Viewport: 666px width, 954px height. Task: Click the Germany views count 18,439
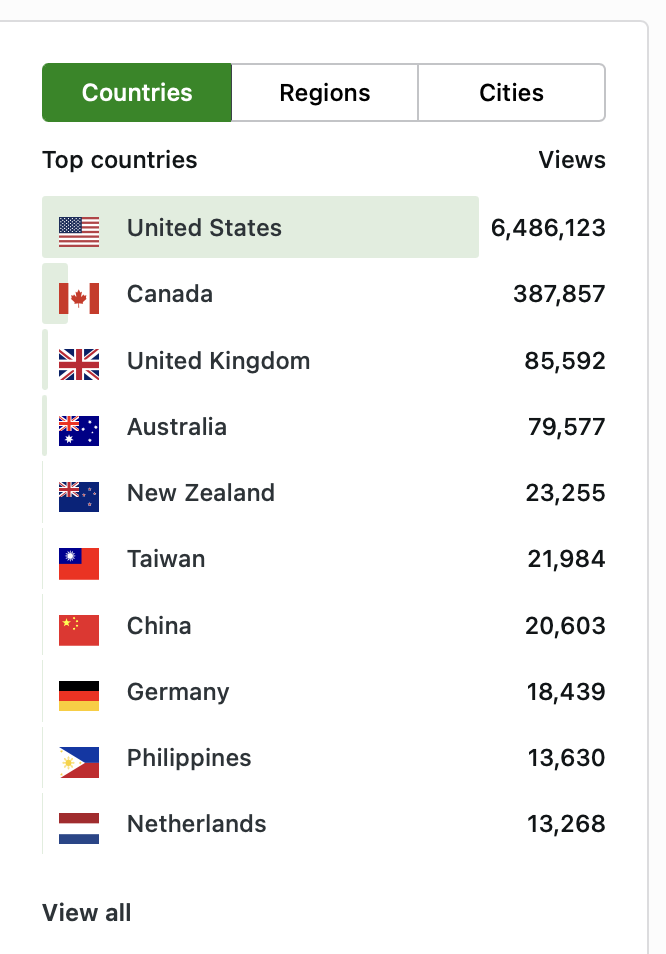566,692
